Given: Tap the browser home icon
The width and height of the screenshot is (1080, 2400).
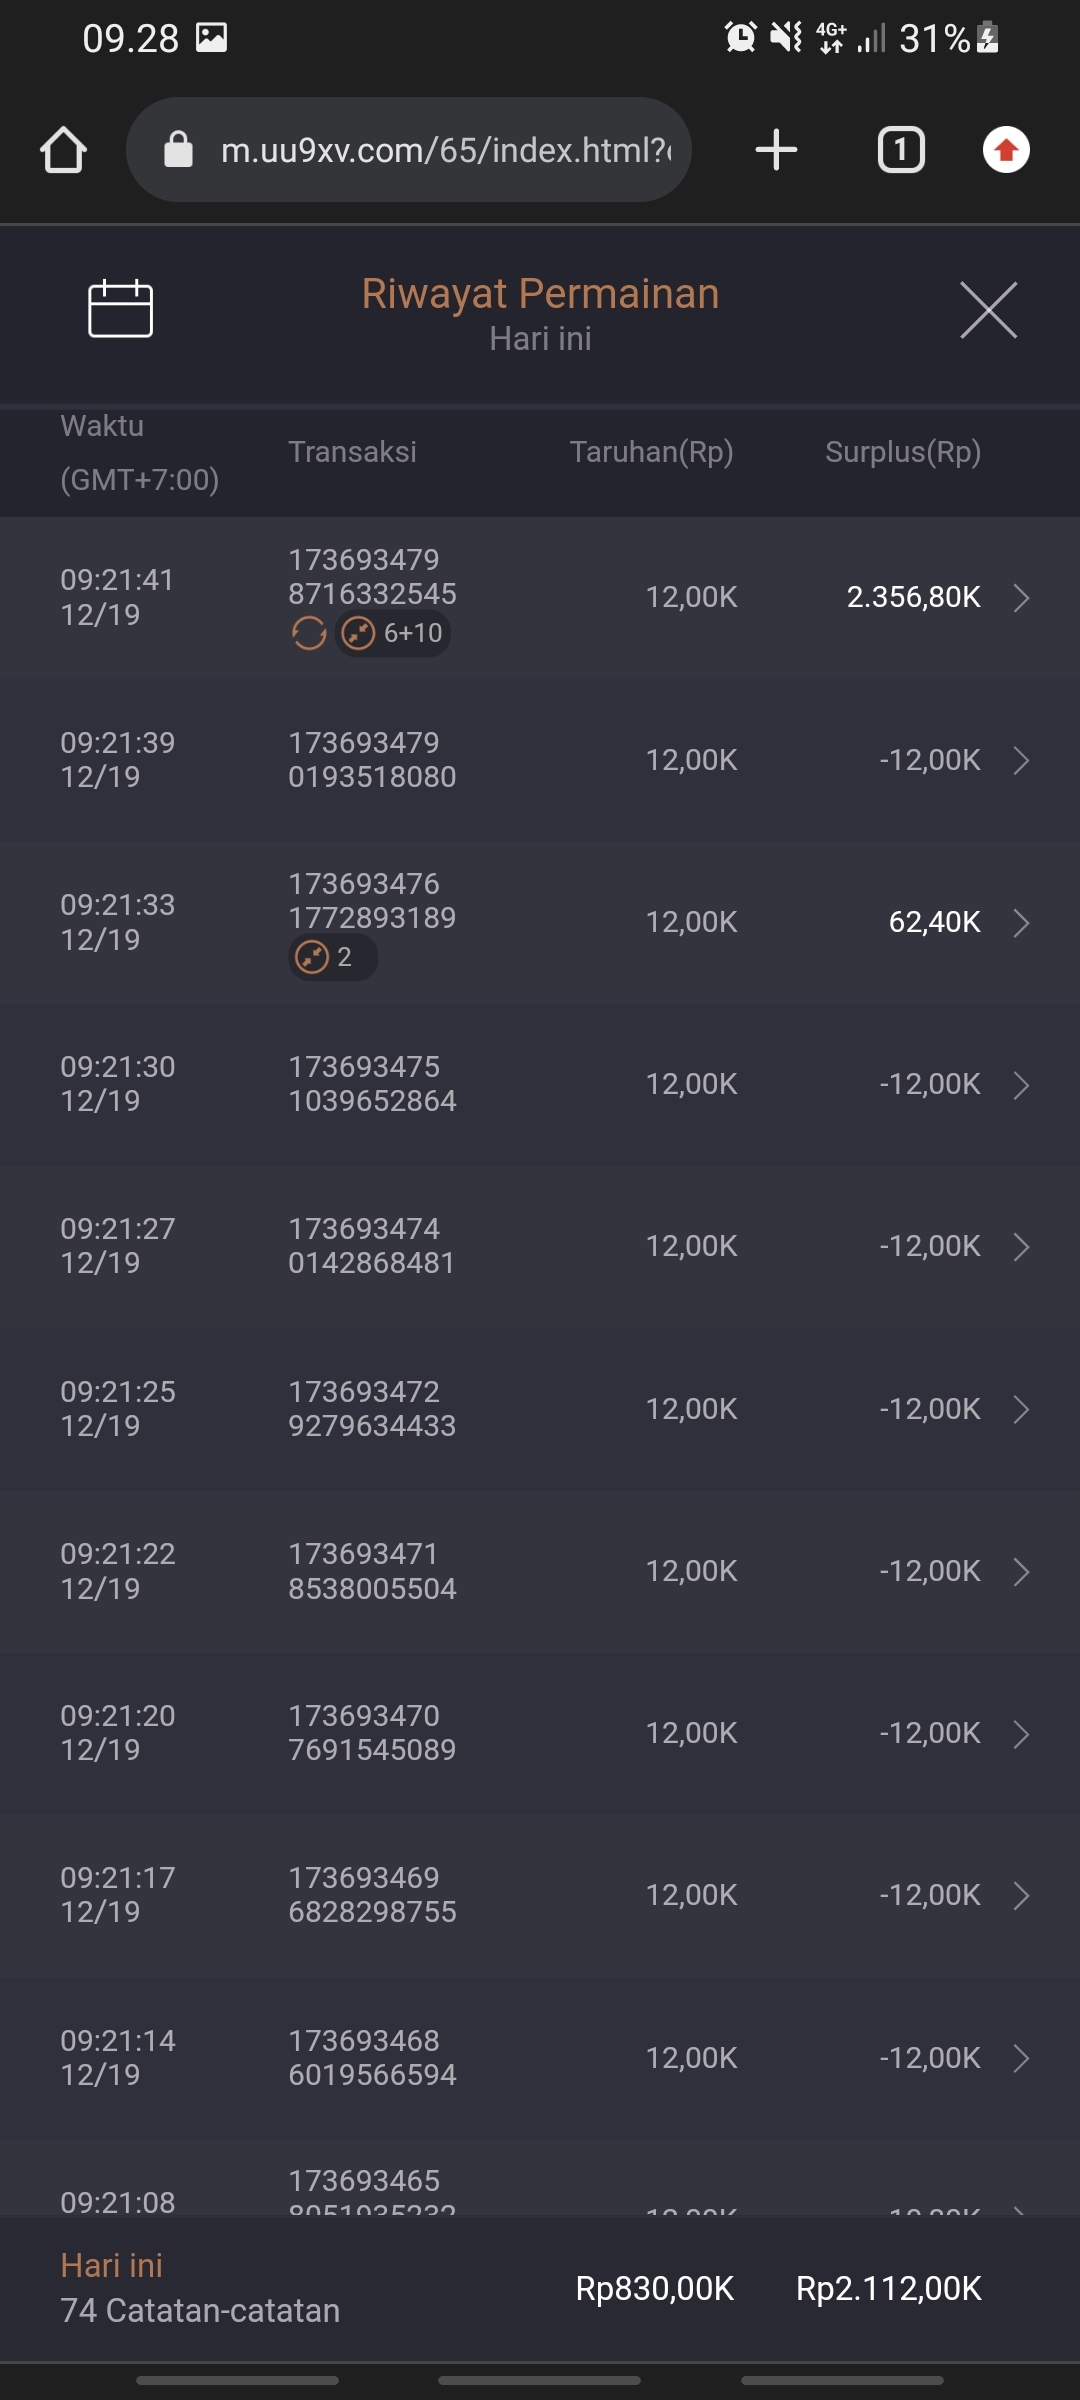Looking at the screenshot, I should pyautogui.click(x=63, y=150).
